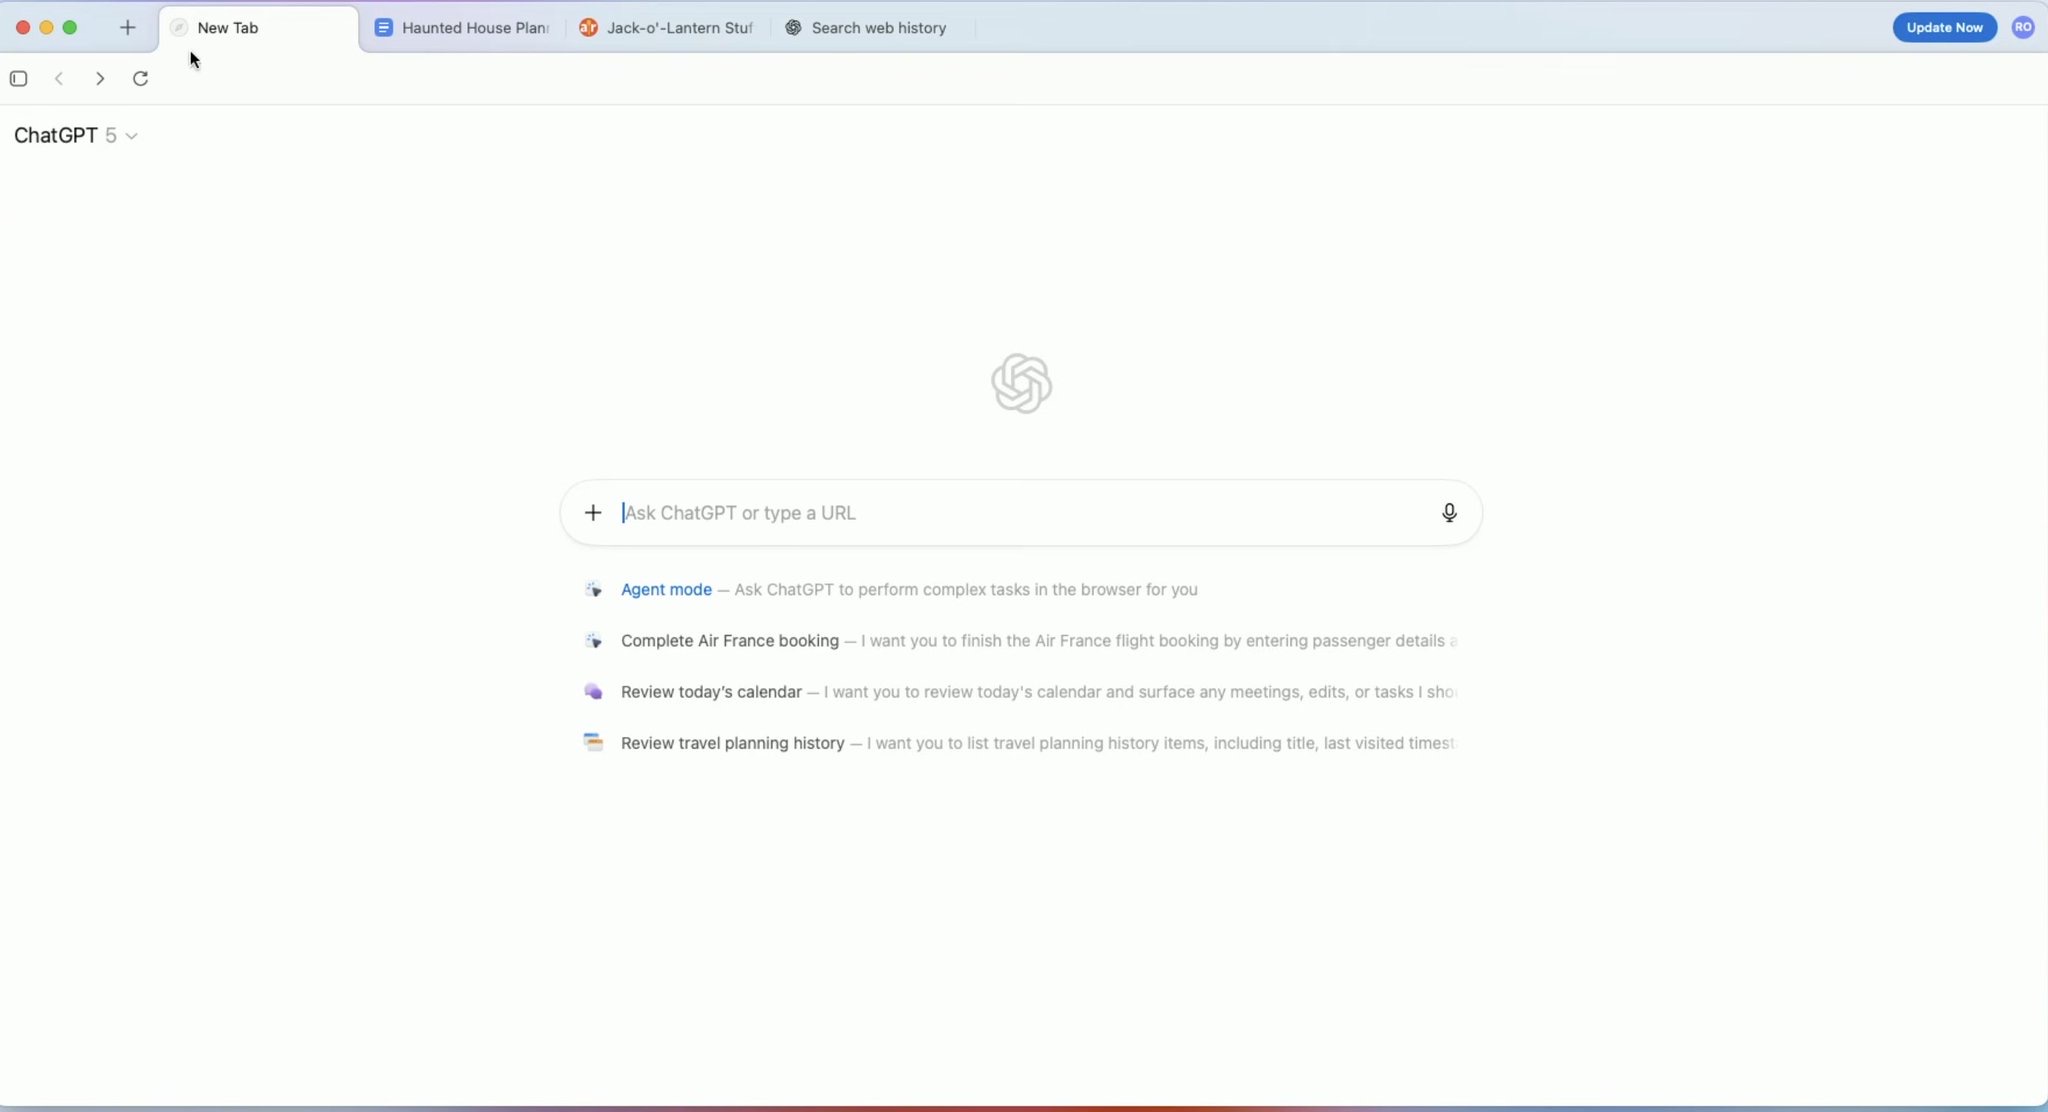Switch to Haunted House Plan tab
This screenshot has height=1112, width=2048.
[464, 28]
